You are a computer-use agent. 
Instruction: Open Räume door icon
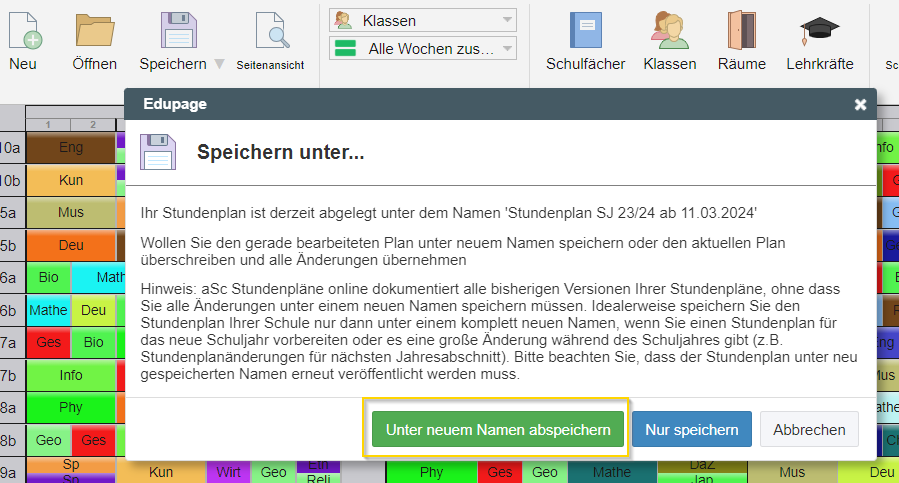click(741, 30)
